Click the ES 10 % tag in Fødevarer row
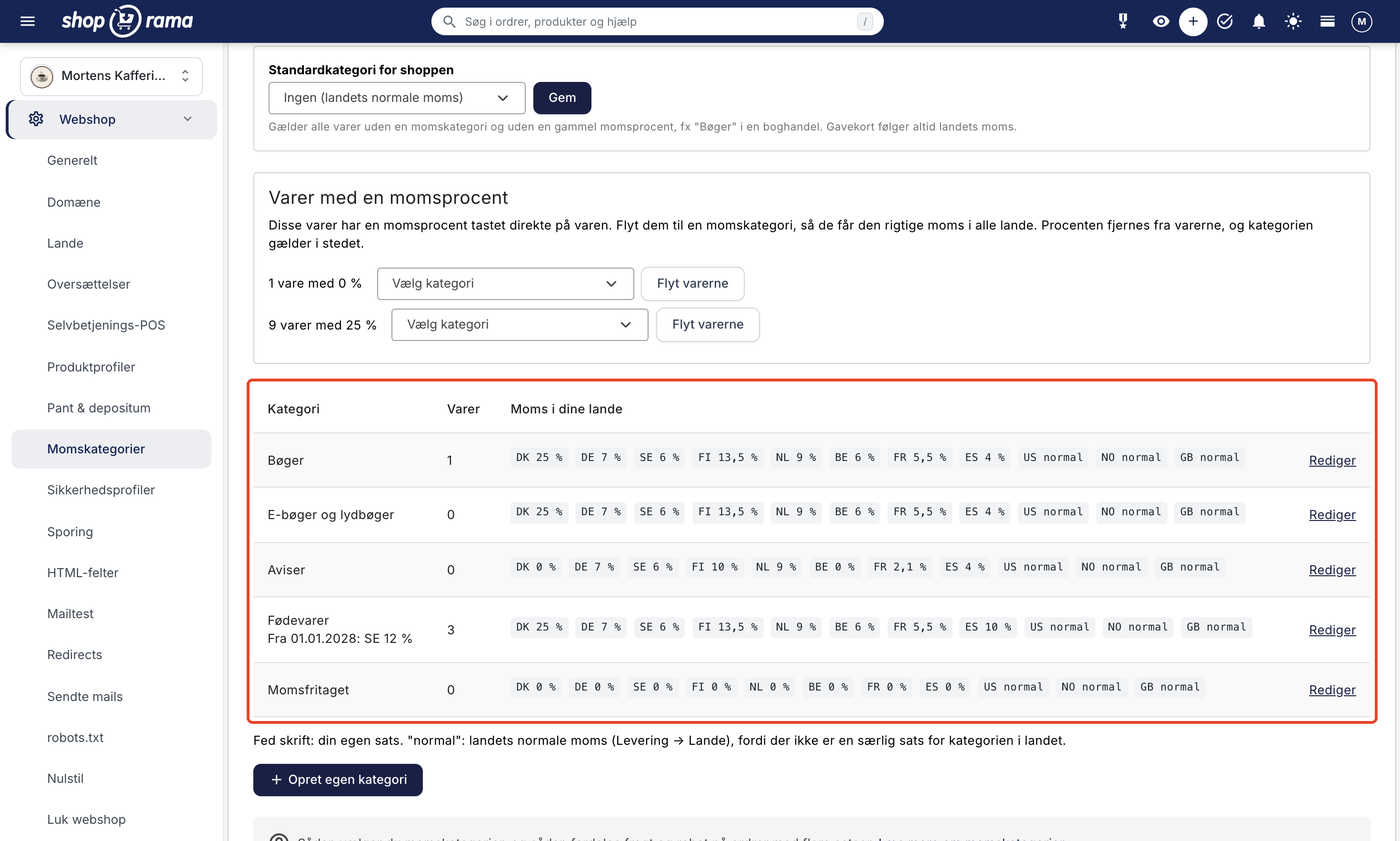This screenshot has width=1400, height=841. pos(989,627)
